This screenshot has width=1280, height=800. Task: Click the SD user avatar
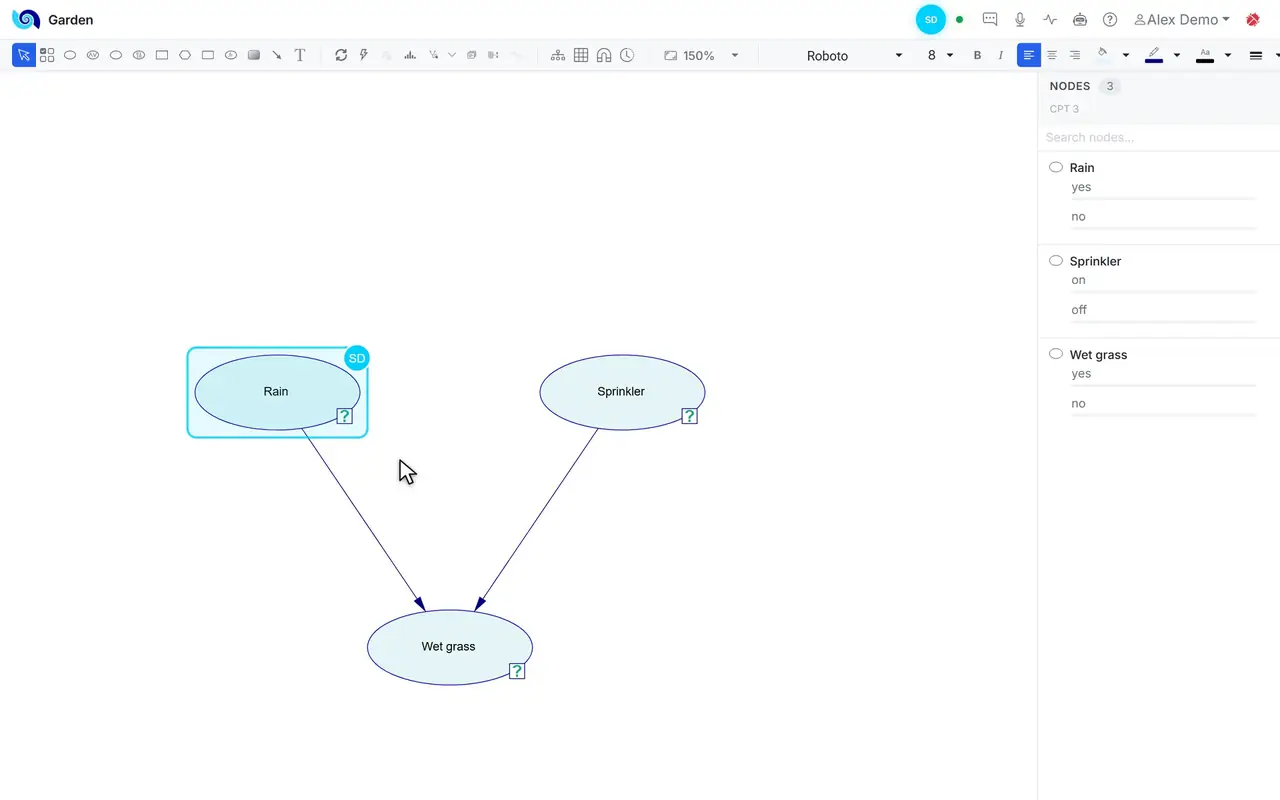pos(931,19)
